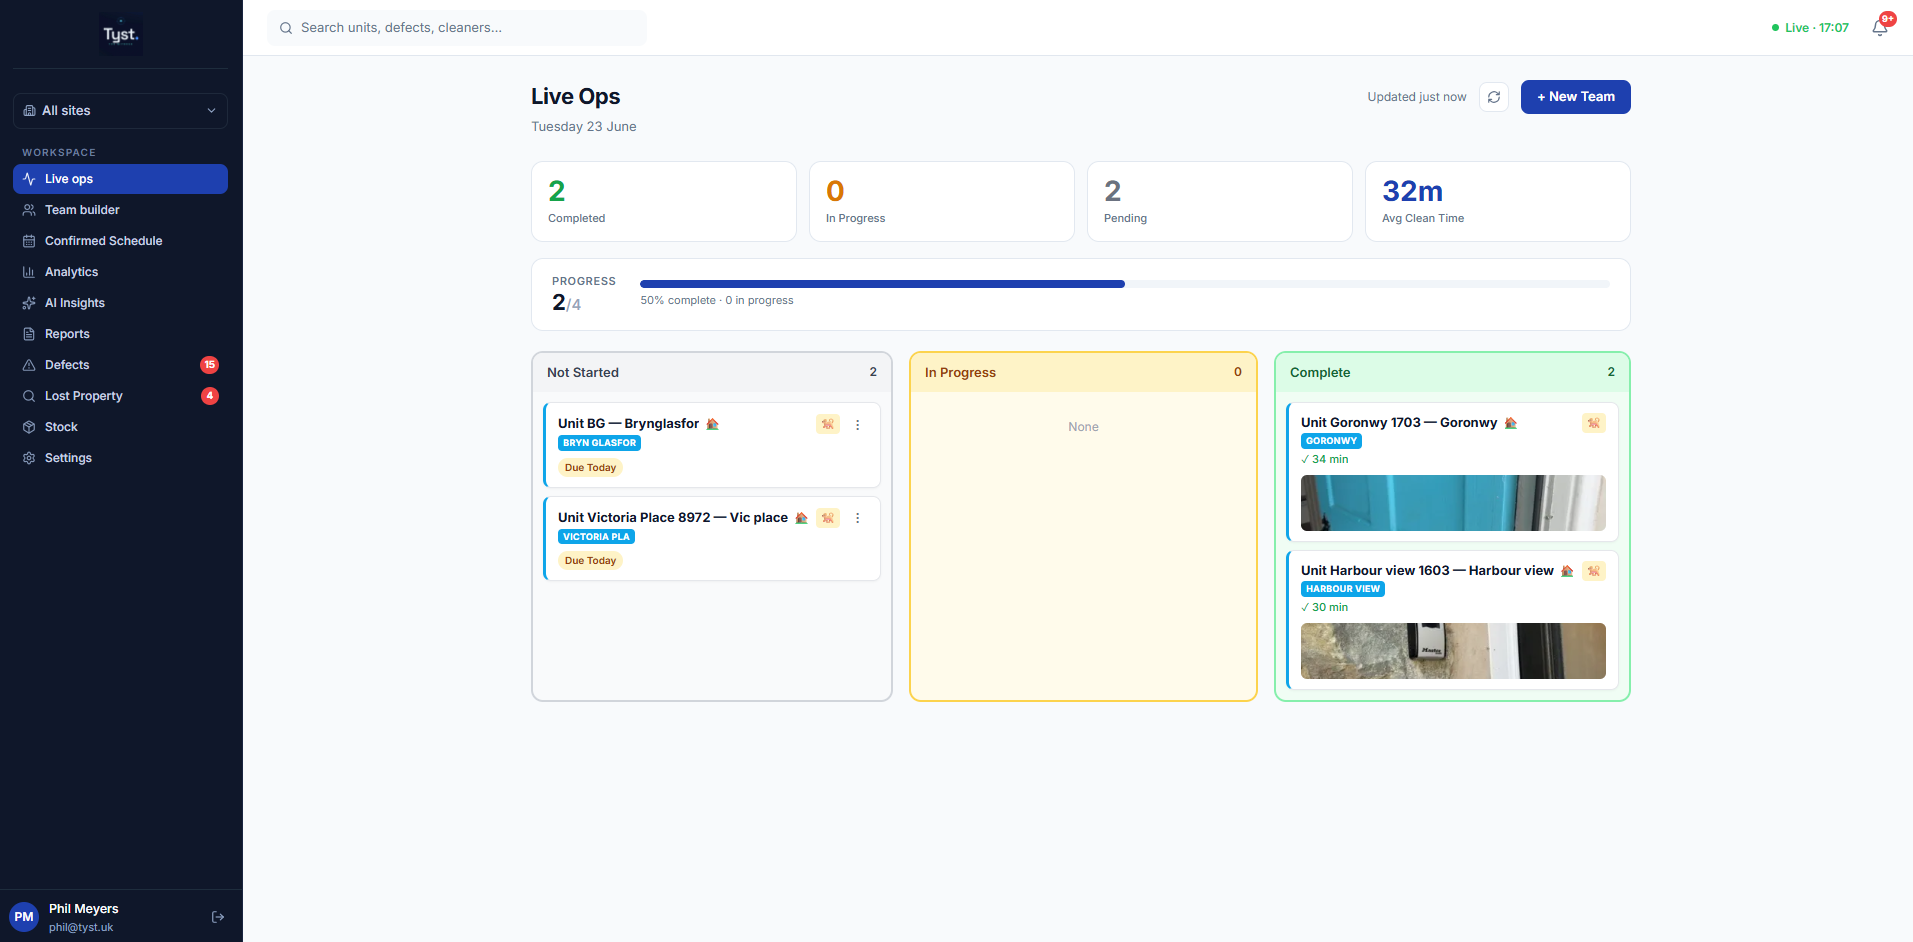Click the Avg Clean Time card
The width and height of the screenshot is (1913, 942).
click(1498, 202)
